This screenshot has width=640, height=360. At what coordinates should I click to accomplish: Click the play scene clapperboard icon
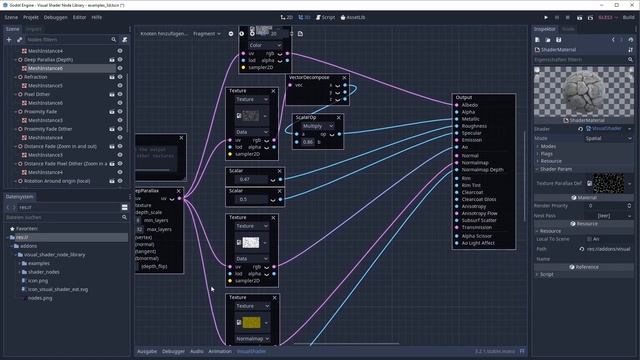pyautogui.click(x=579, y=18)
